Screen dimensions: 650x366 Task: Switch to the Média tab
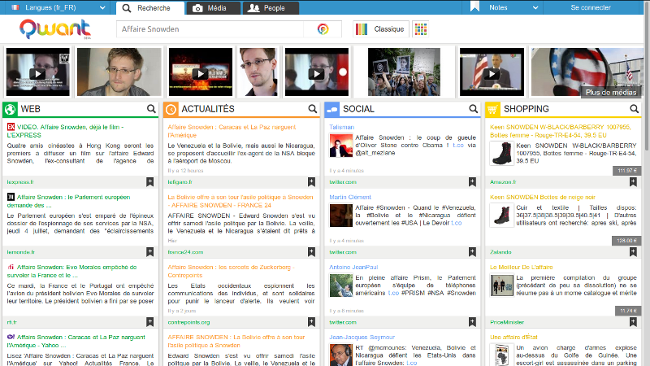[213, 8]
